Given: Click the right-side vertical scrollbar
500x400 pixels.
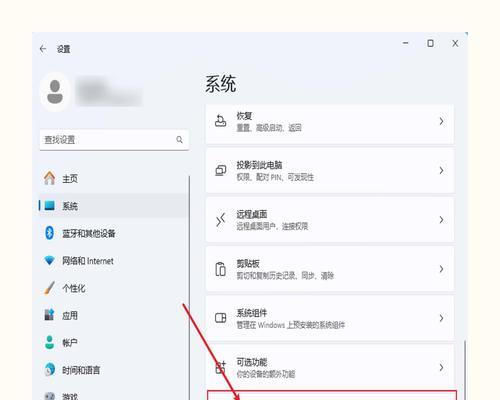Looking at the screenshot, I should pyautogui.click(x=464, y=369).
